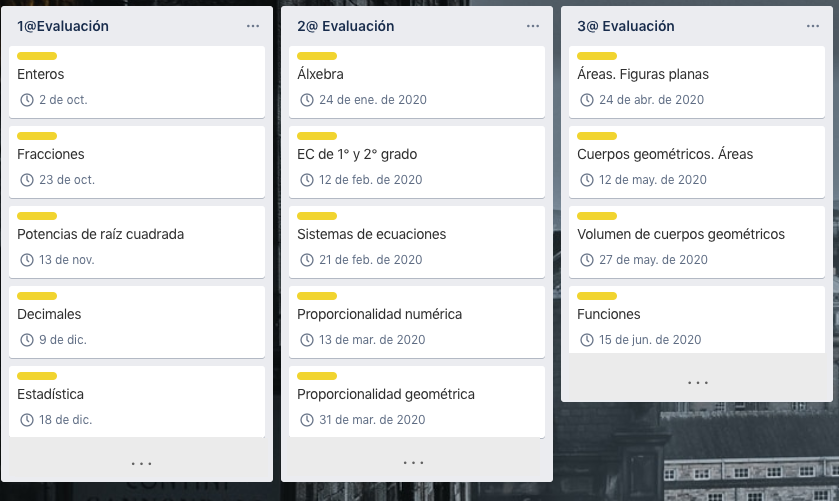Open the 3@ Evaluación list actions menu
839x501 pixels.
(x=813, y=26)
